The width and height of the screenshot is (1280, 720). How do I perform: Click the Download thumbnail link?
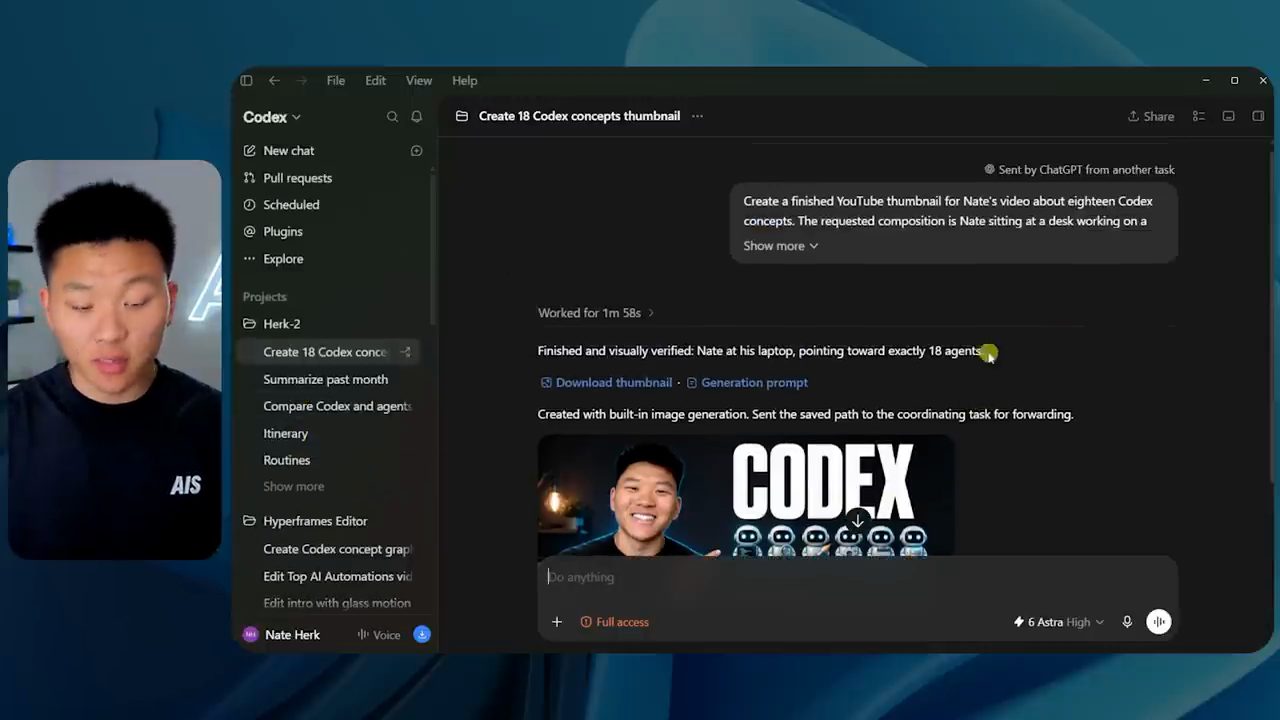(606, 382)
